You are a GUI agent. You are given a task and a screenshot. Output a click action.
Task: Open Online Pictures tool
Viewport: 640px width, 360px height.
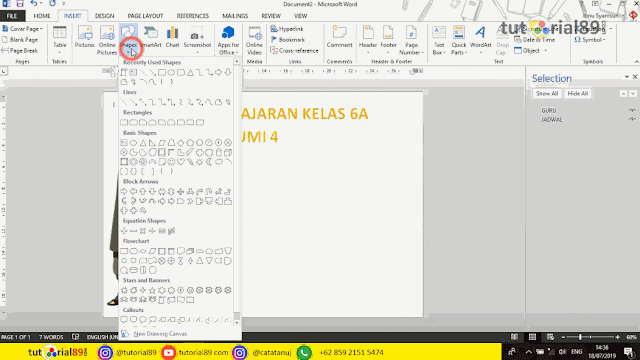pyautogui.click(x=107, y=40)
